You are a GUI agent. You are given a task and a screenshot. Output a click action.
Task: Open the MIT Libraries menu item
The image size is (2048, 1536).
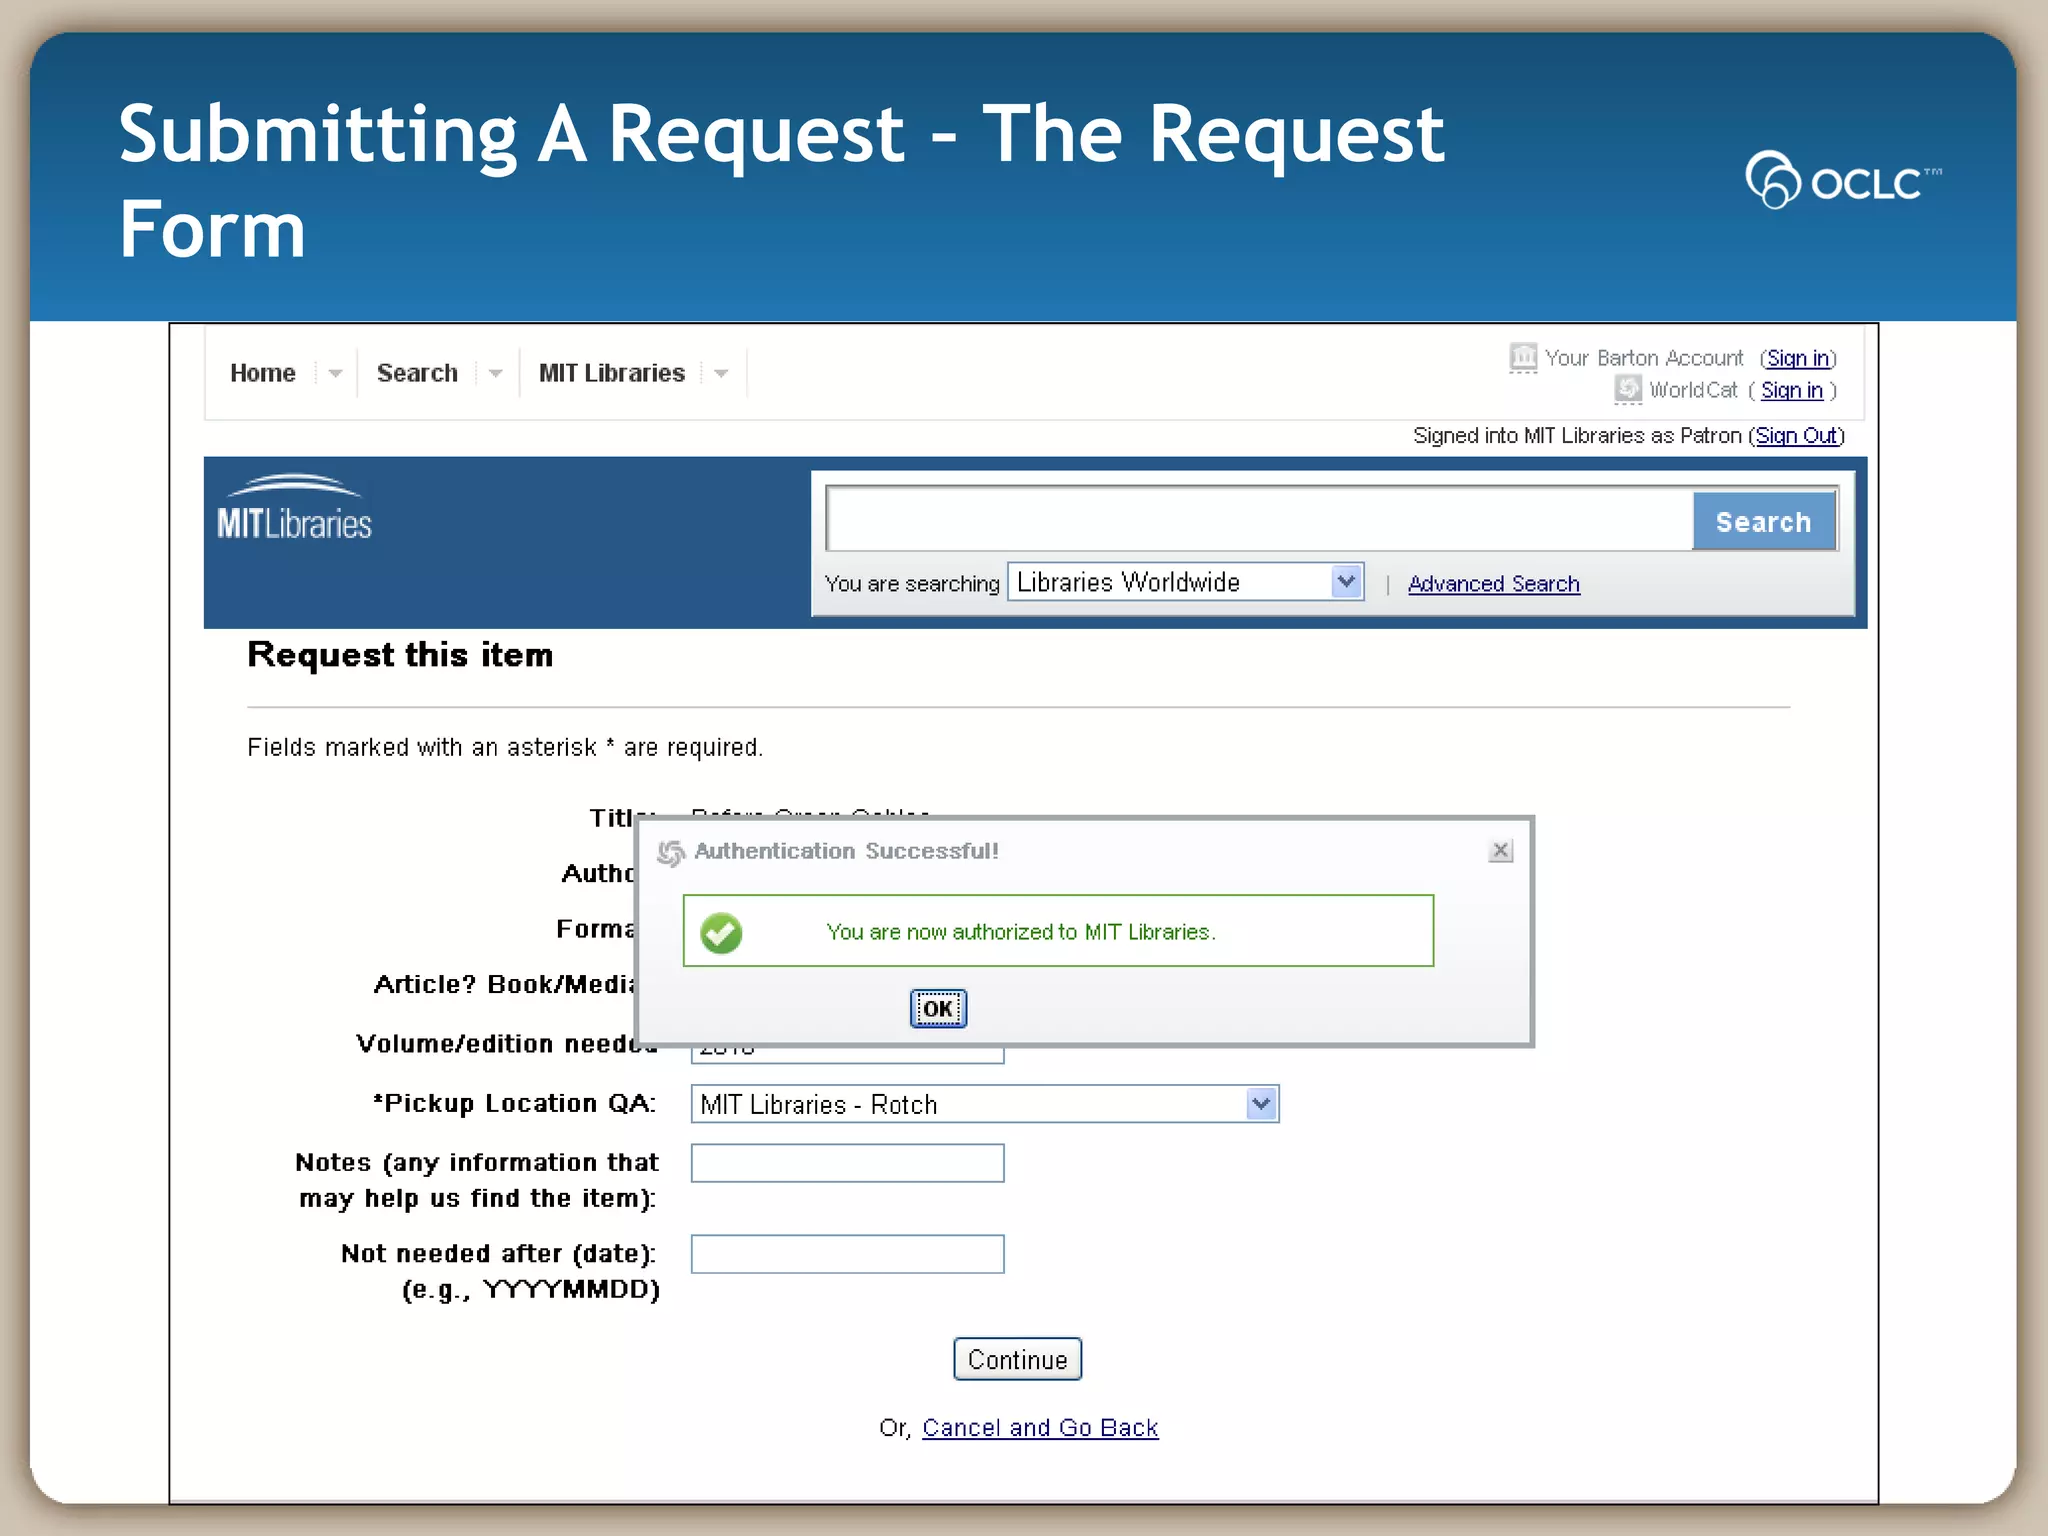coord(612,373)
